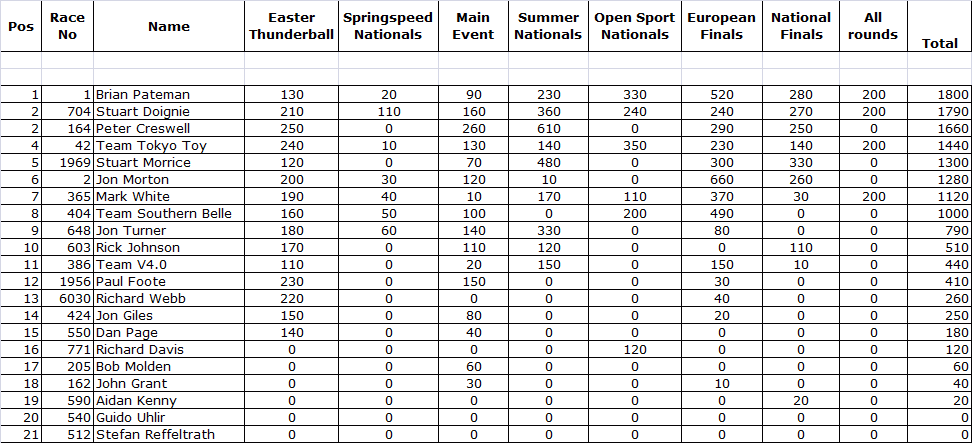Select race number 6030 cell

(x=69, y=299)
